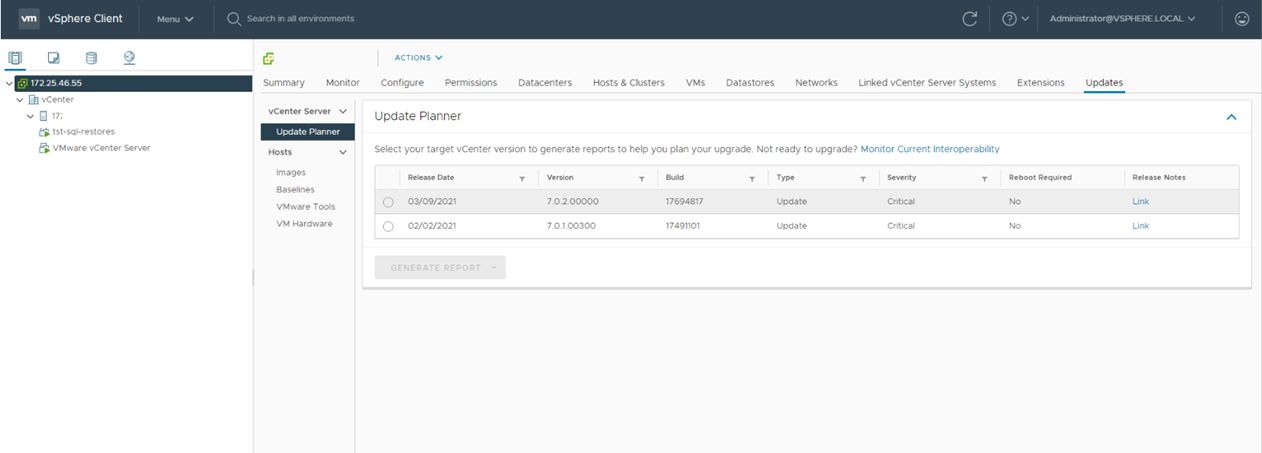Open VMware Tools under Hosts
Screen dimensions: 1262x453
(x=306, y=206)
